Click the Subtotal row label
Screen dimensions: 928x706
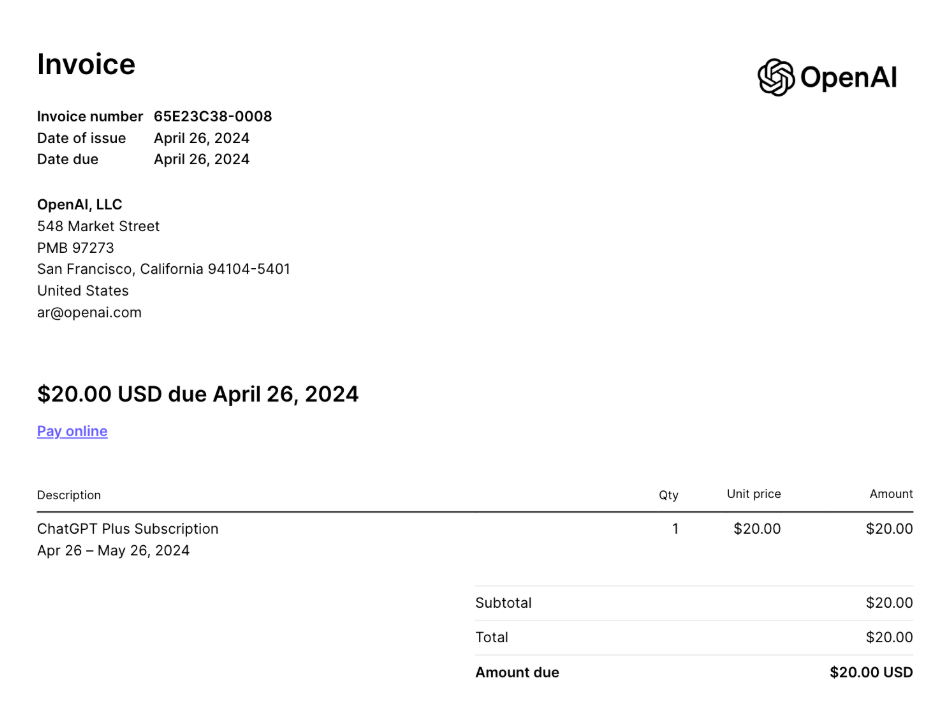[503, 603]
